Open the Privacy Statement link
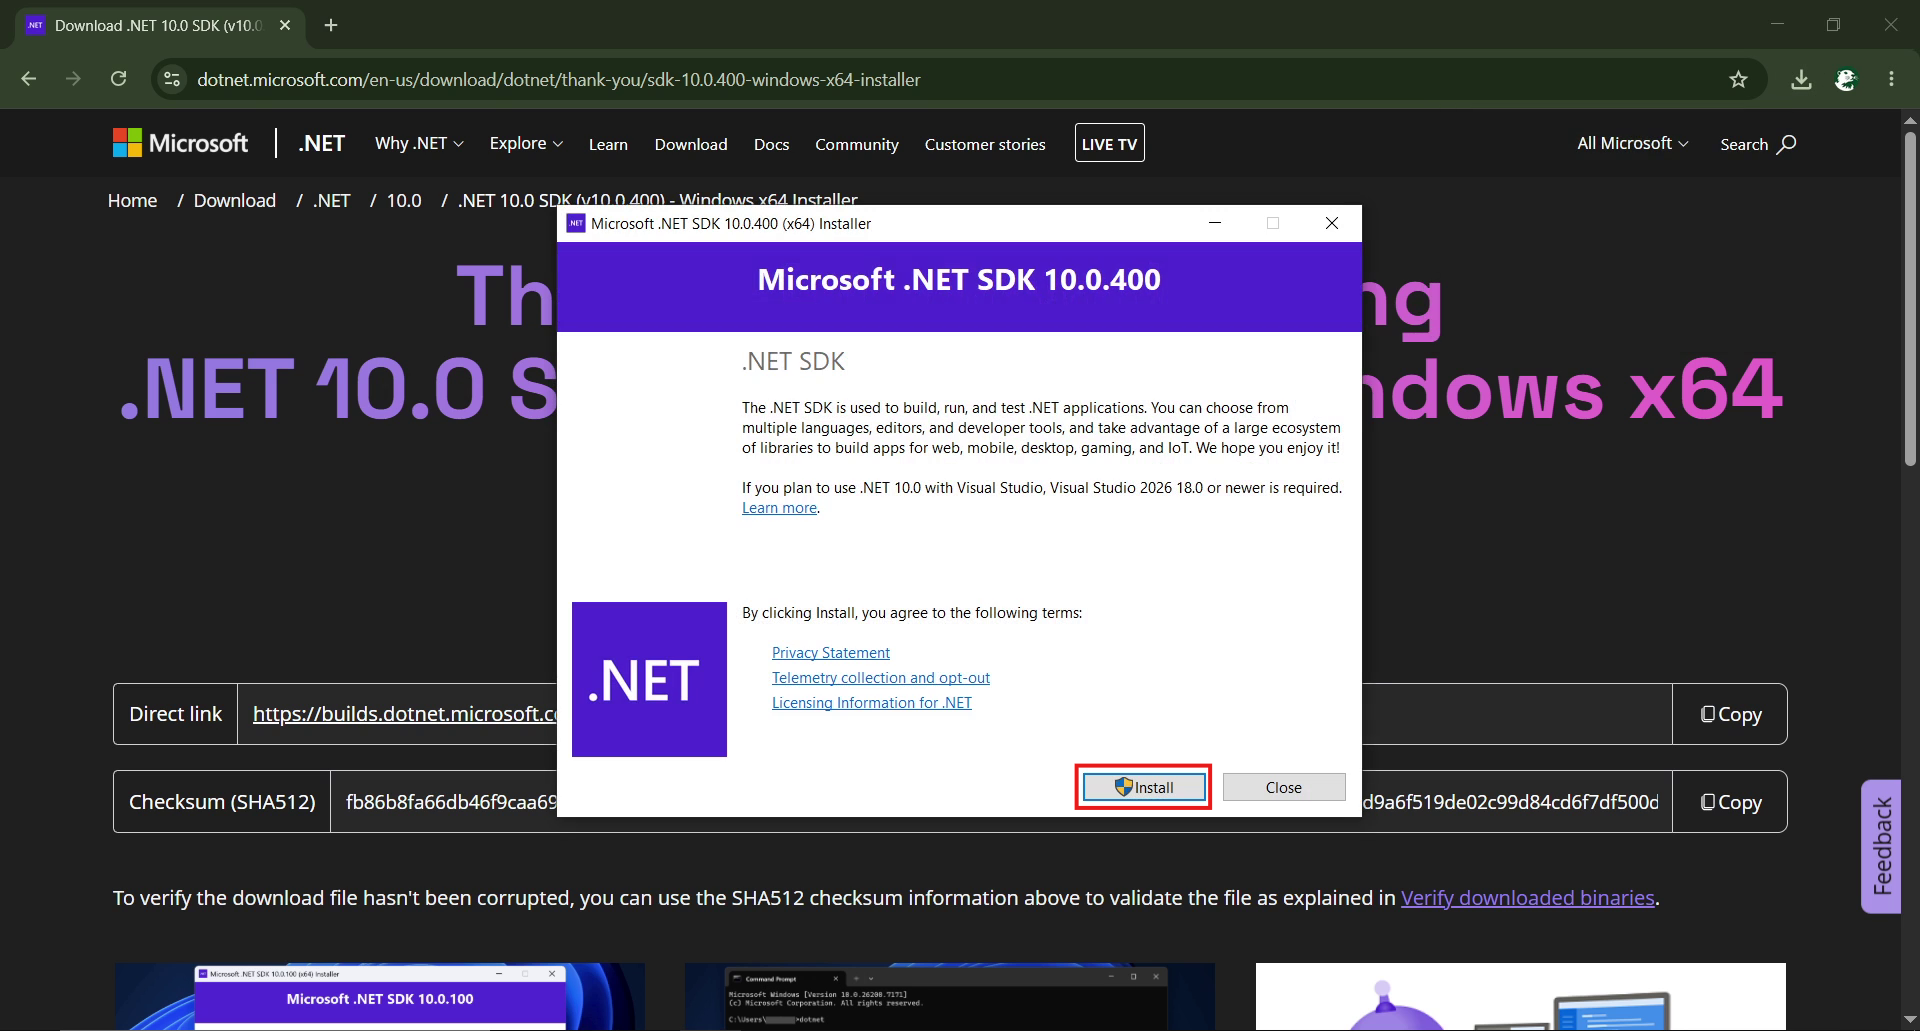1920x1031 pixels. 831,653
